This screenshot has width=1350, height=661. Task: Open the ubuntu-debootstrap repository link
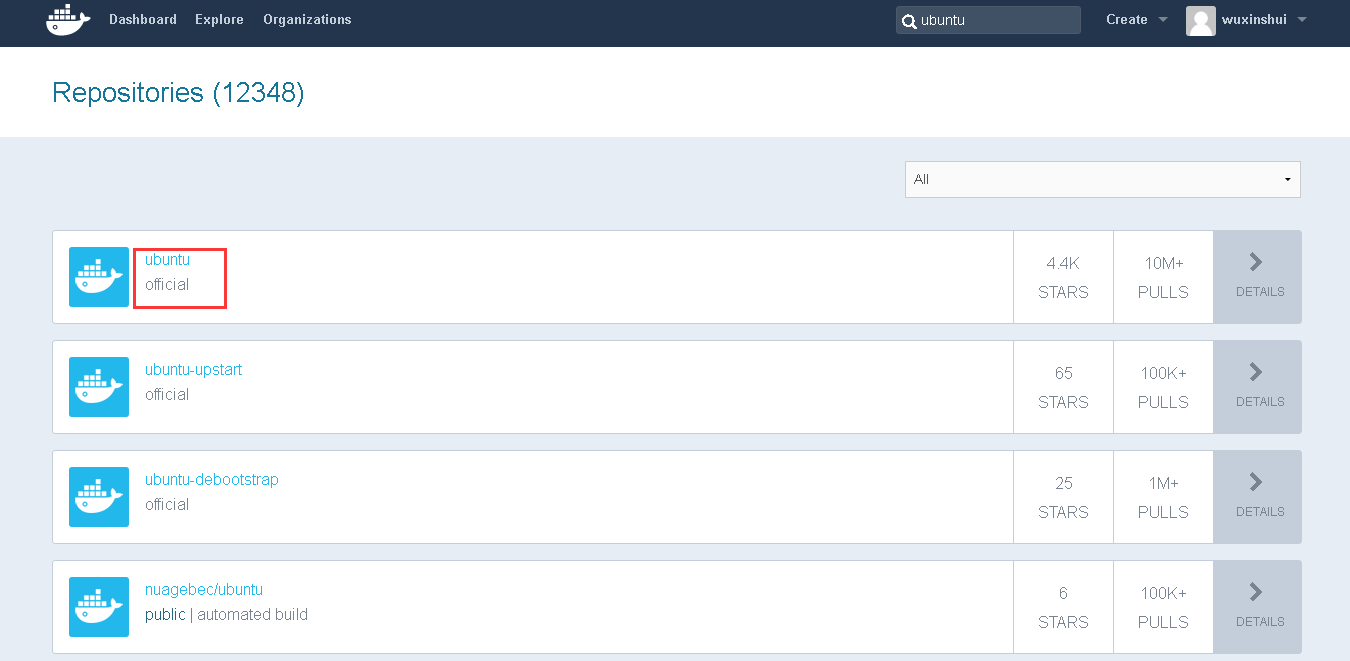211,479
